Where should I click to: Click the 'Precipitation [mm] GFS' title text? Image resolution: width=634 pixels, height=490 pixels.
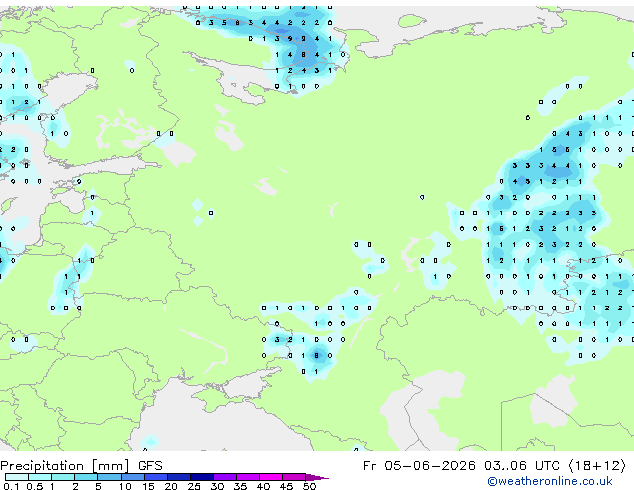click(x=81, y=466)
